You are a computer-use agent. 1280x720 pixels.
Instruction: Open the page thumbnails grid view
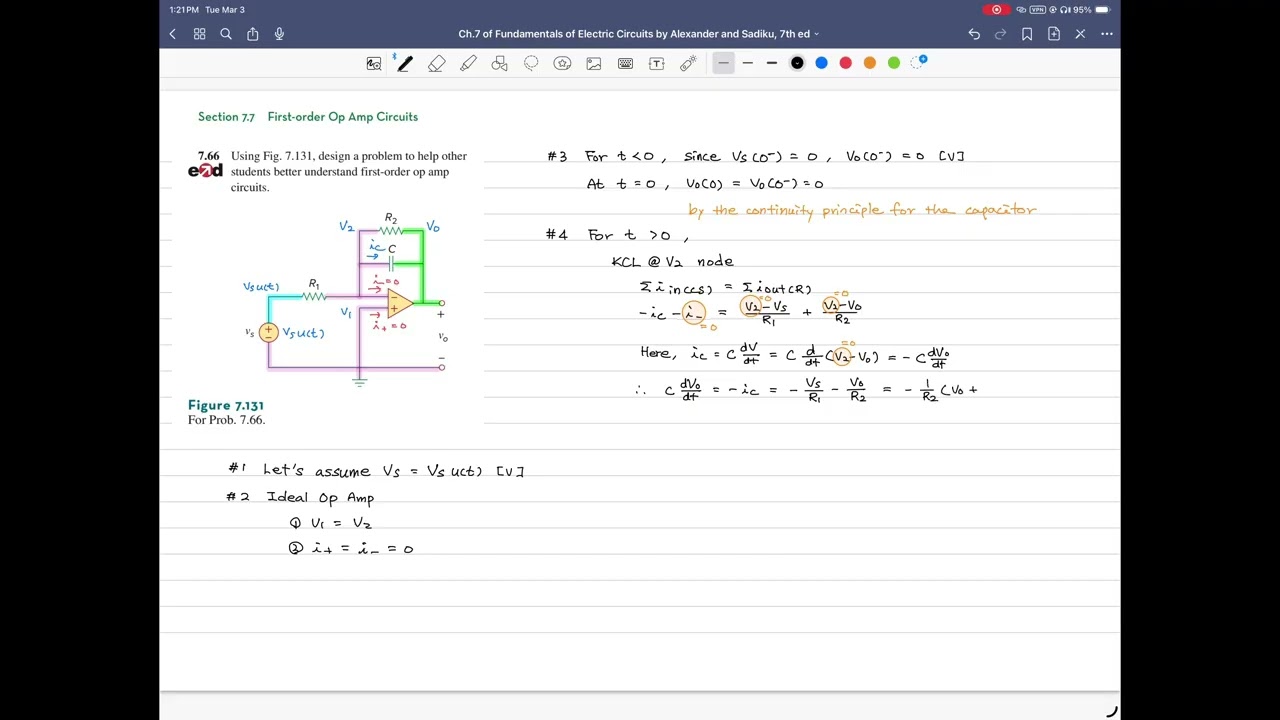point(199,34)
